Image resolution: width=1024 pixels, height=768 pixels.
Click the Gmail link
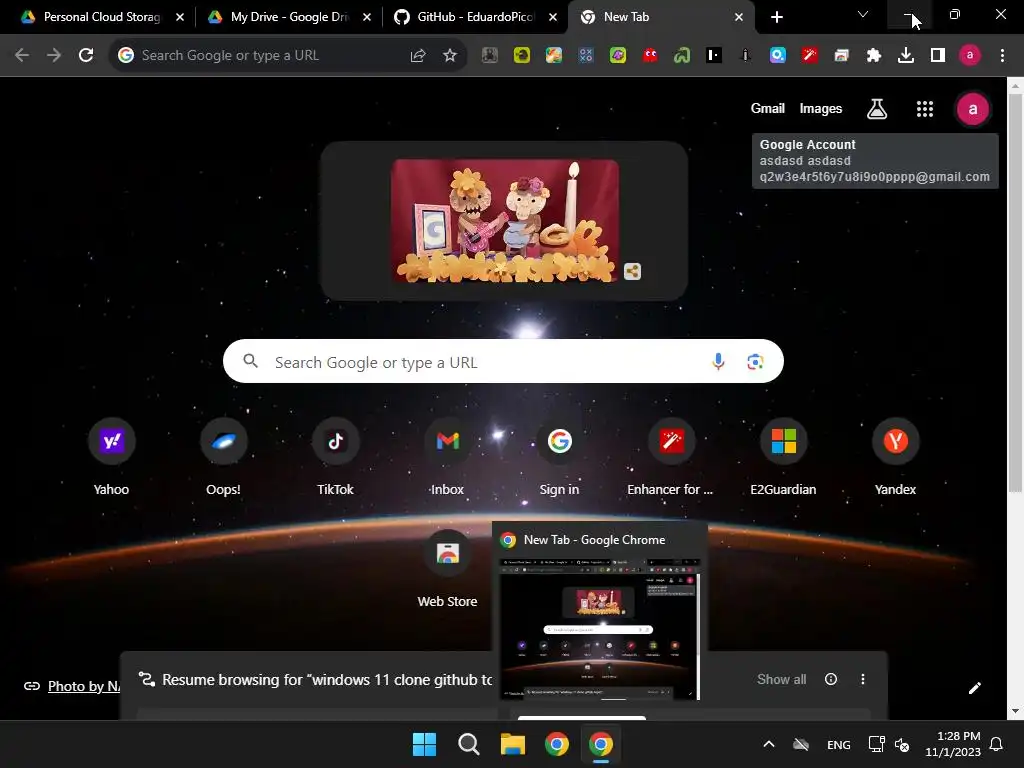767,108
